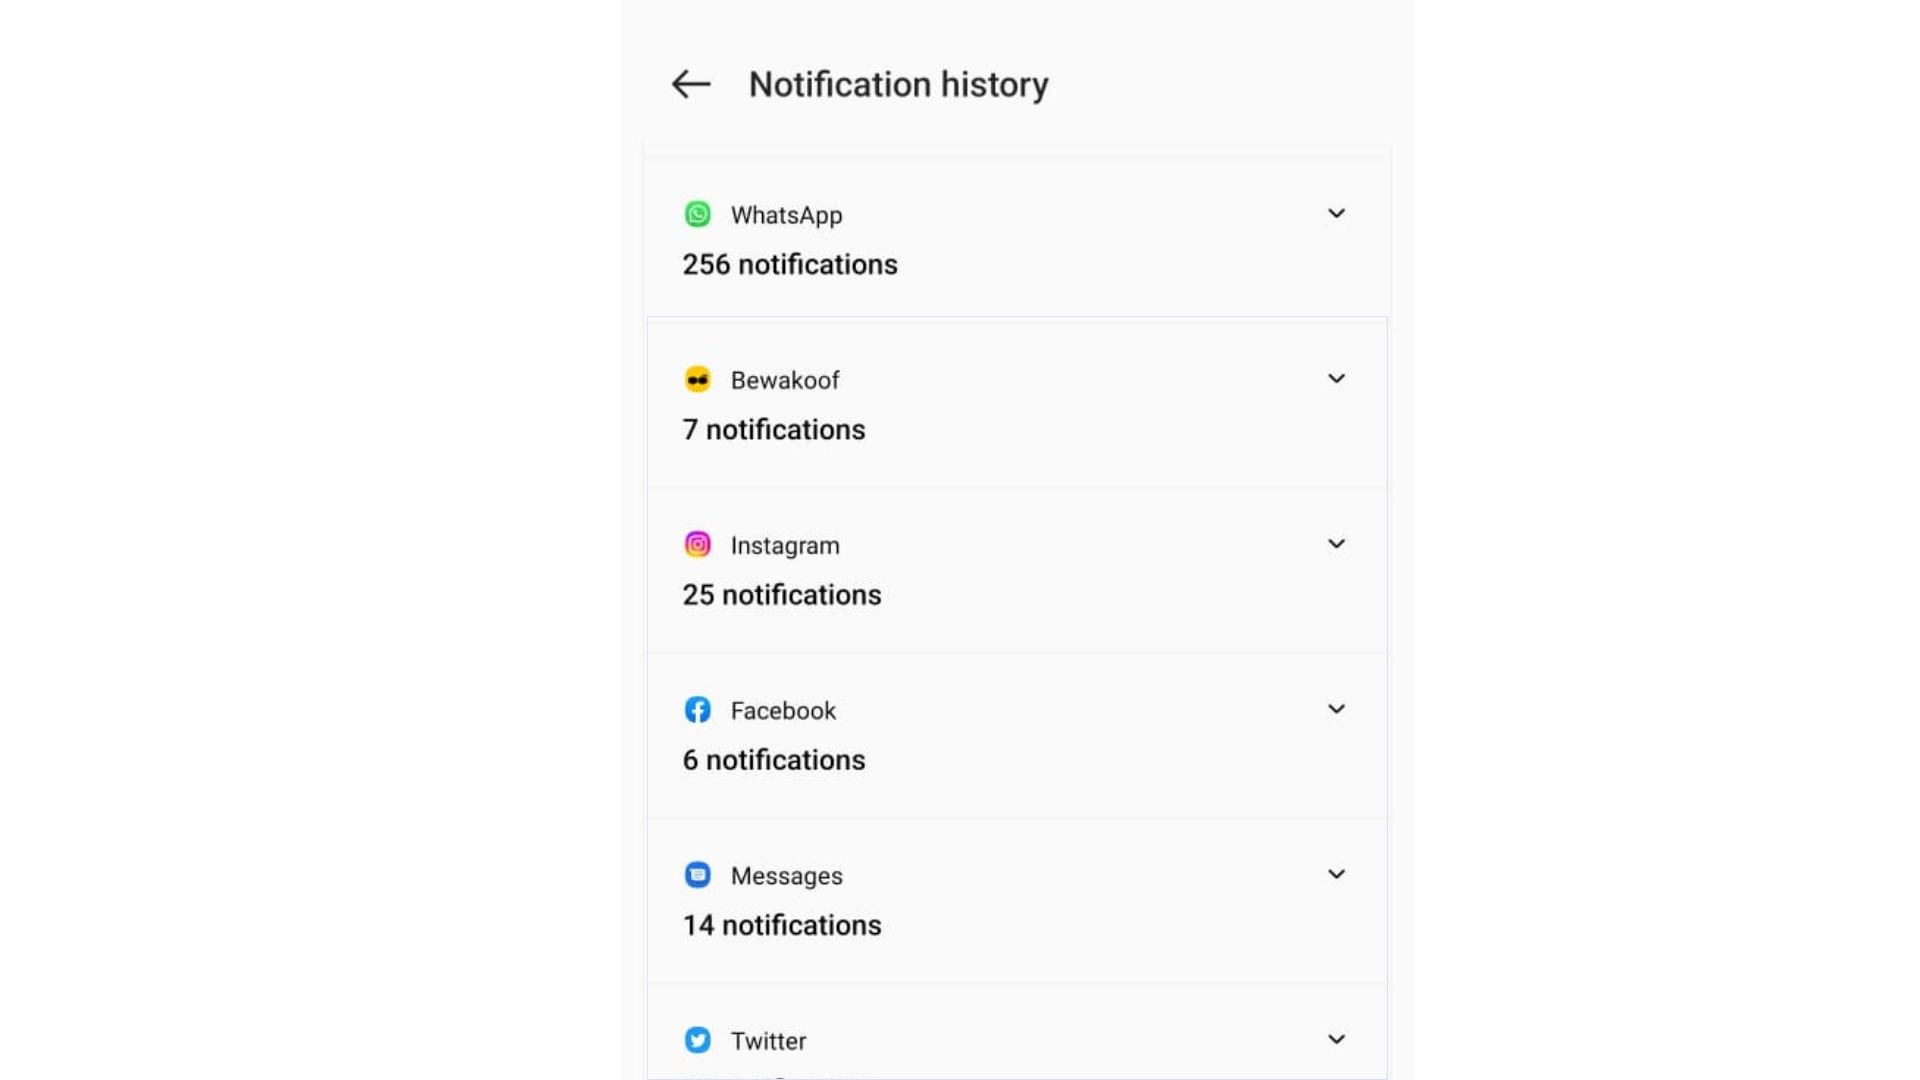Click the Bewakoof app icon

click(698, 379)
